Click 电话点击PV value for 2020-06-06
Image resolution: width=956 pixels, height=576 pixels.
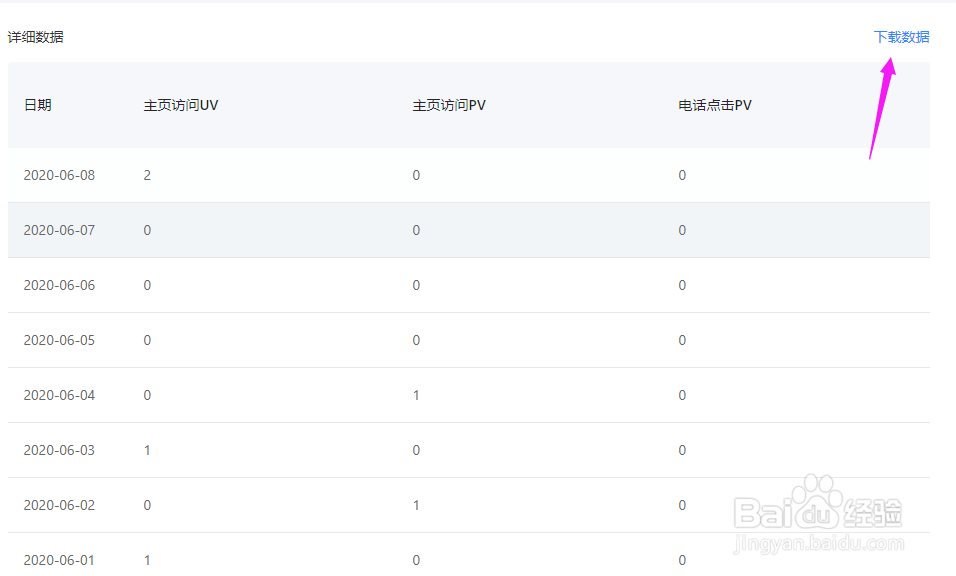[682, 285]
